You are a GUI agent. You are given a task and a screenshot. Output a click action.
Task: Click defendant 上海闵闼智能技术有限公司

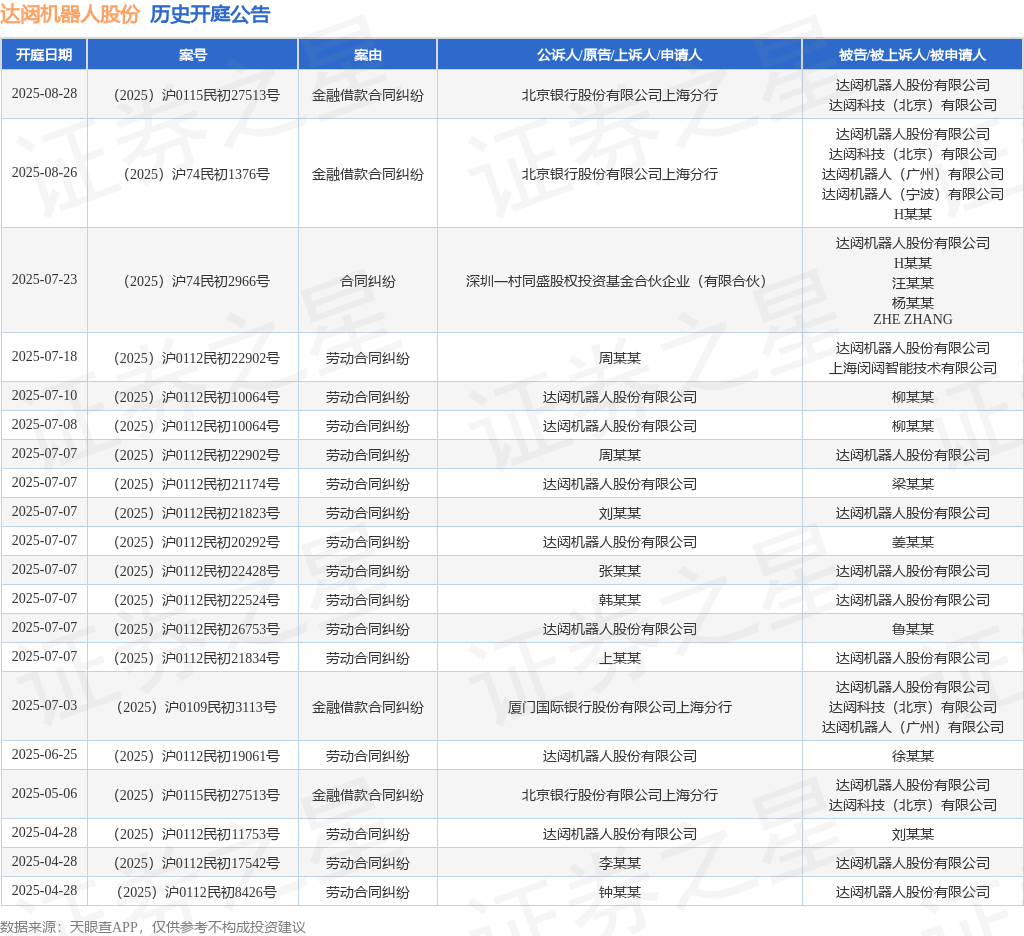point(912,368)
